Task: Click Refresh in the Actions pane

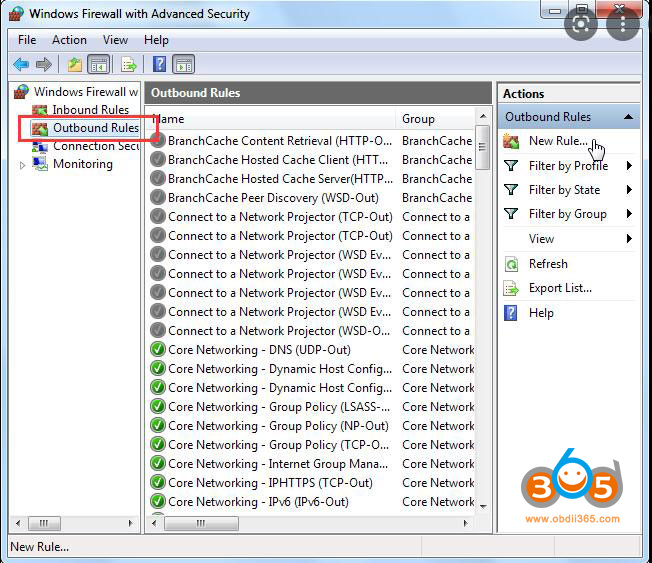Action: coord(548,264)
